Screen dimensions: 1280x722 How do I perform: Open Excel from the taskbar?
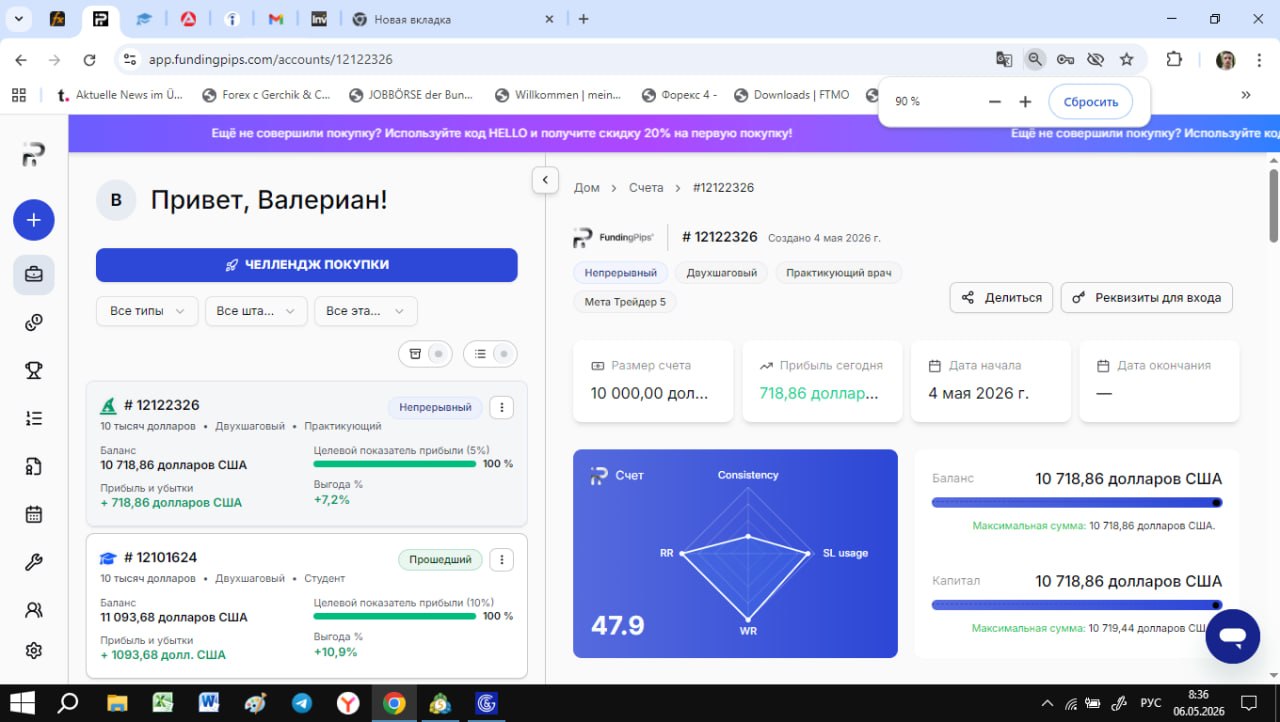[x=163, y=703]
